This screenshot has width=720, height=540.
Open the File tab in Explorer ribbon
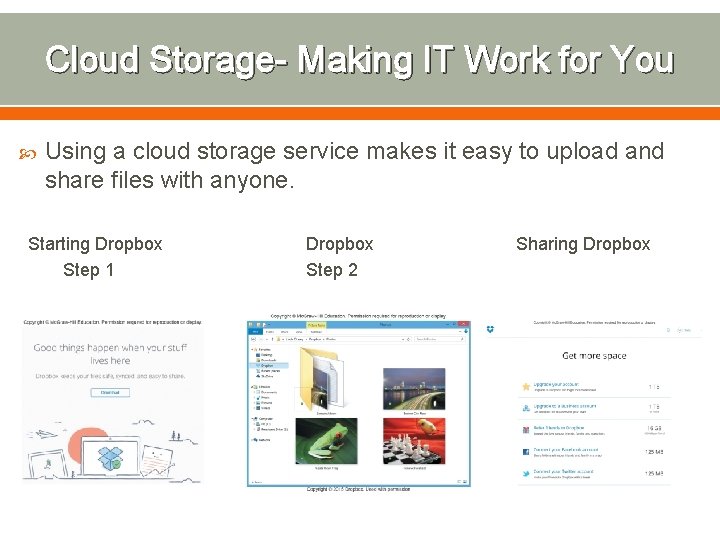(255, 332)
